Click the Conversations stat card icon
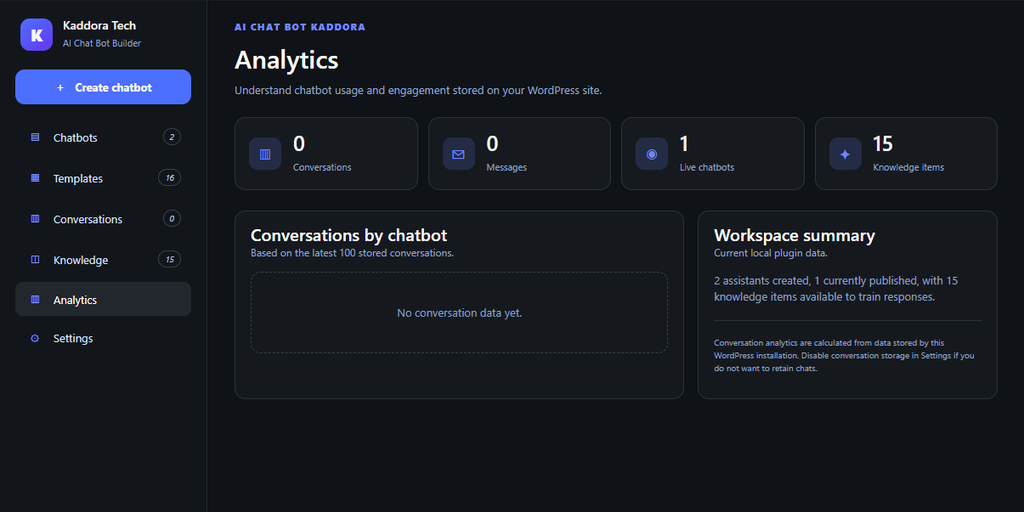The width and height of the screenshot is (1024, 512). [x=265, y=154]
